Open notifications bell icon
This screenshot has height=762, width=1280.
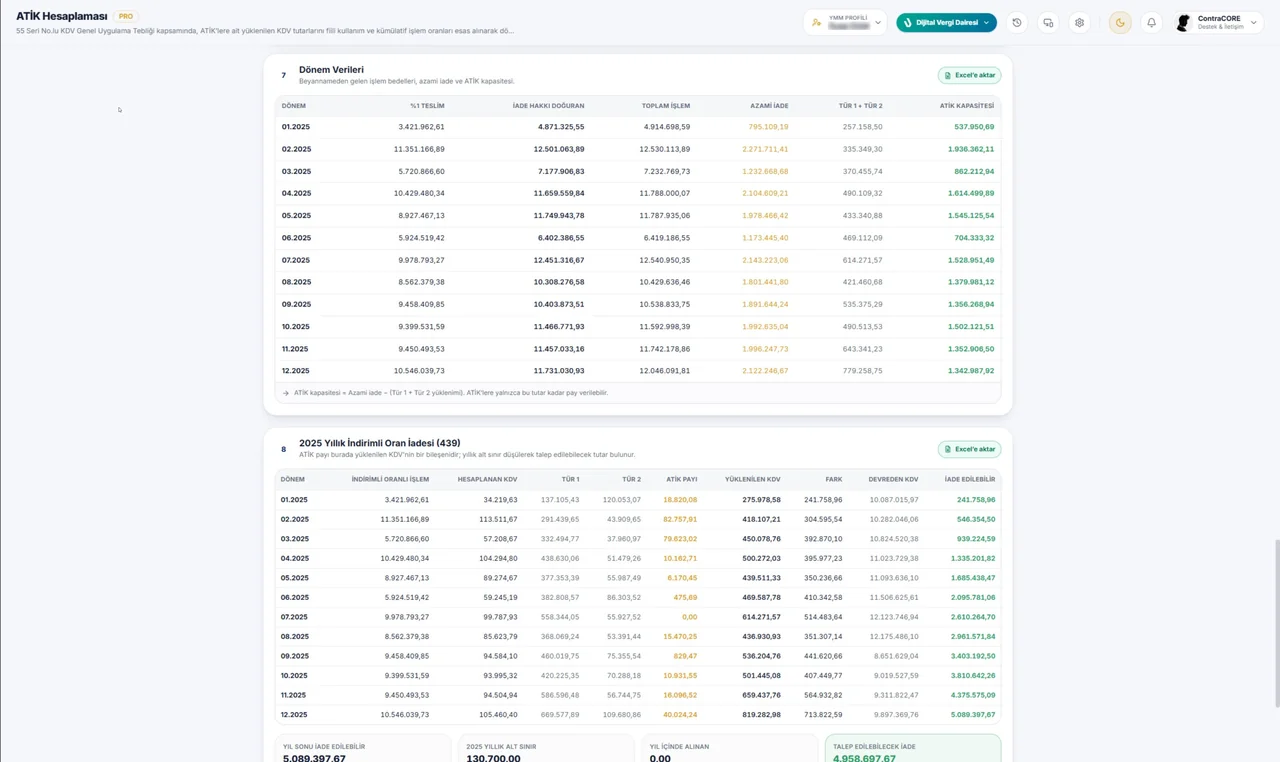1151,22
